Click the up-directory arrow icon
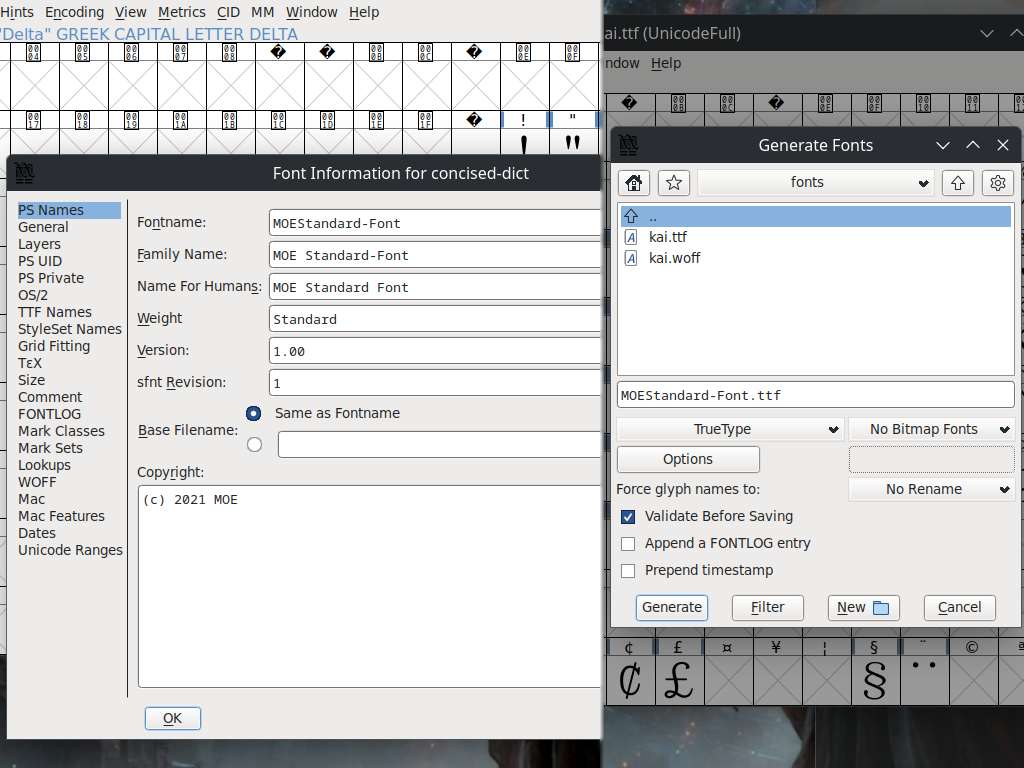 pos(957,182)
